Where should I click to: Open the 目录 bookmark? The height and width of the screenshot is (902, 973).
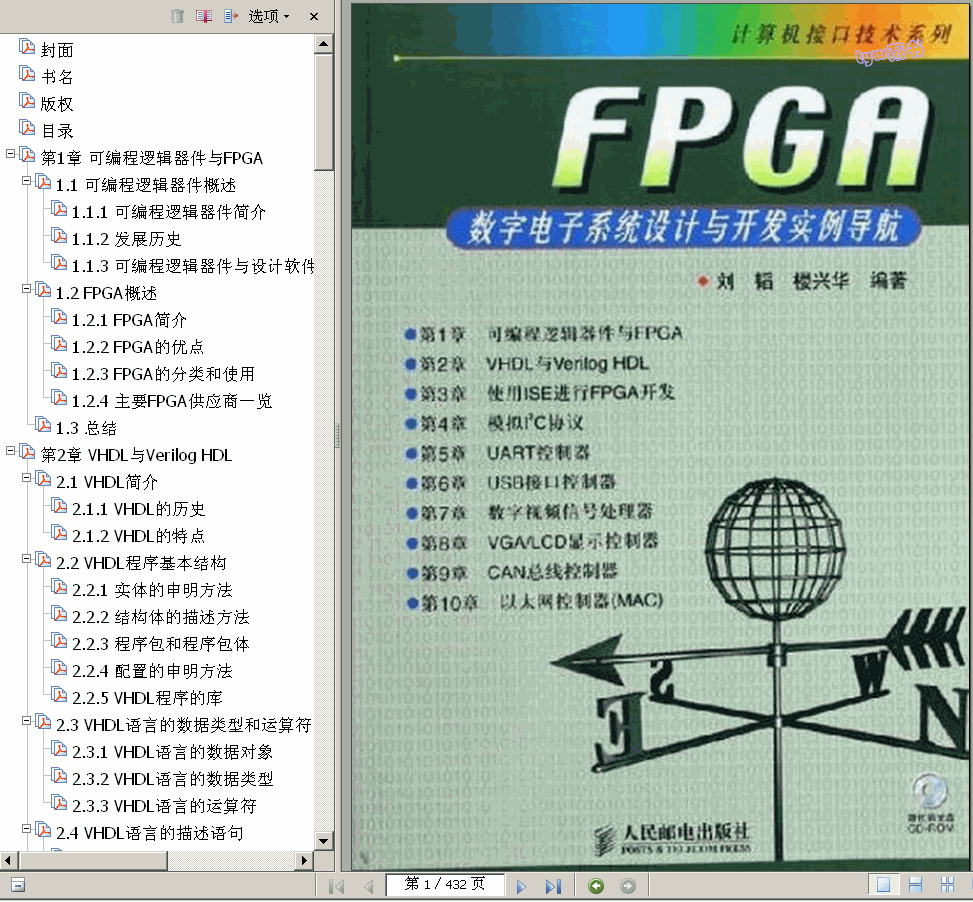57,131
